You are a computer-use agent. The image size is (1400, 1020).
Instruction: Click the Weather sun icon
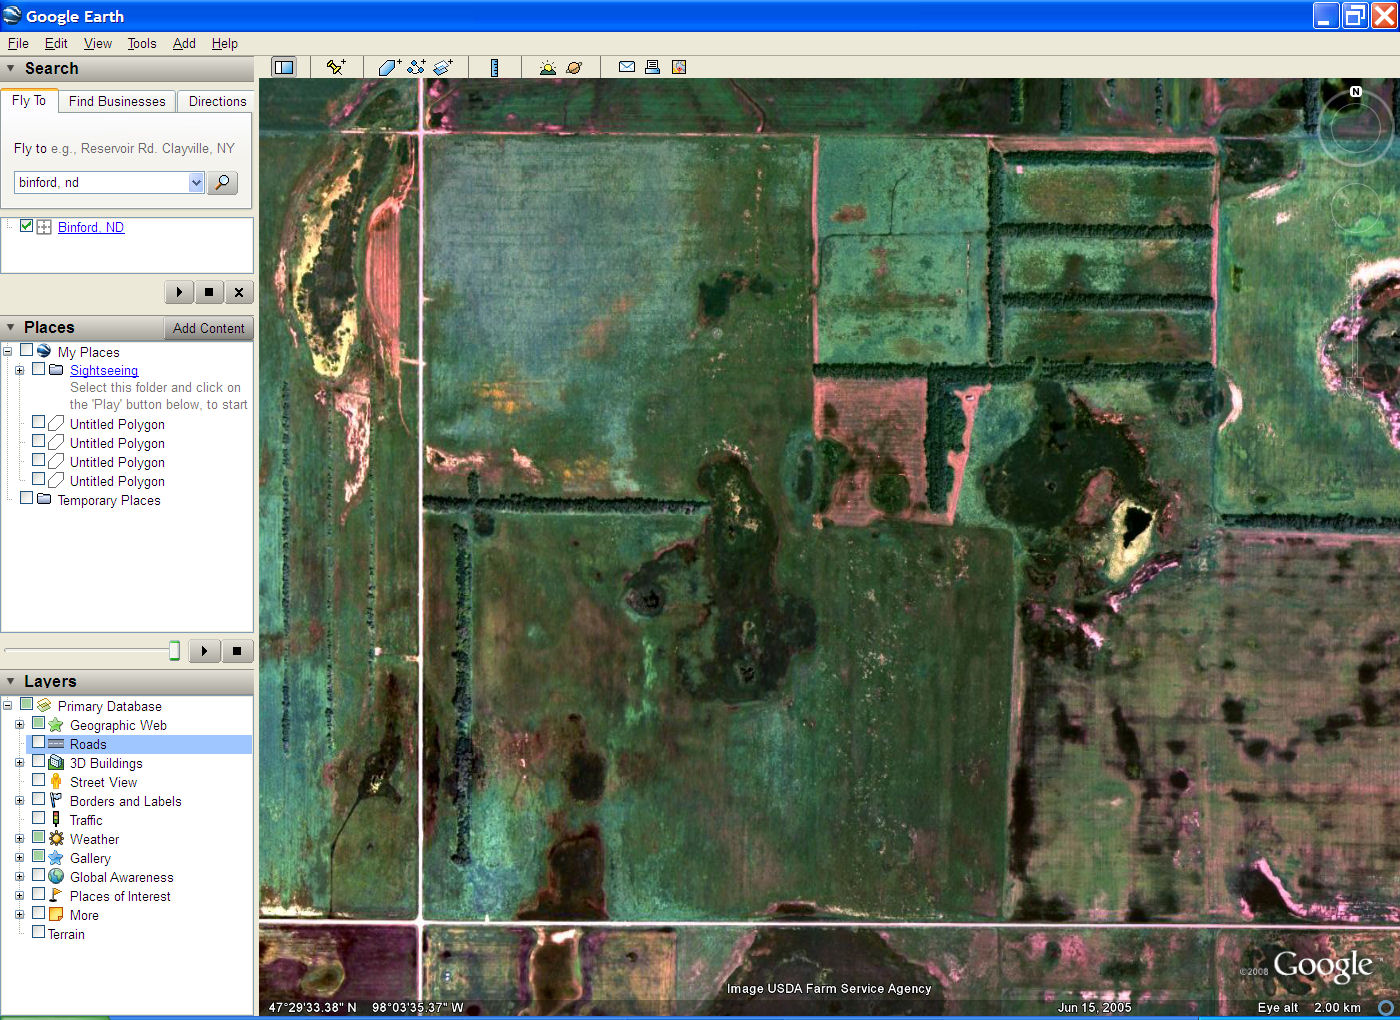56,839
